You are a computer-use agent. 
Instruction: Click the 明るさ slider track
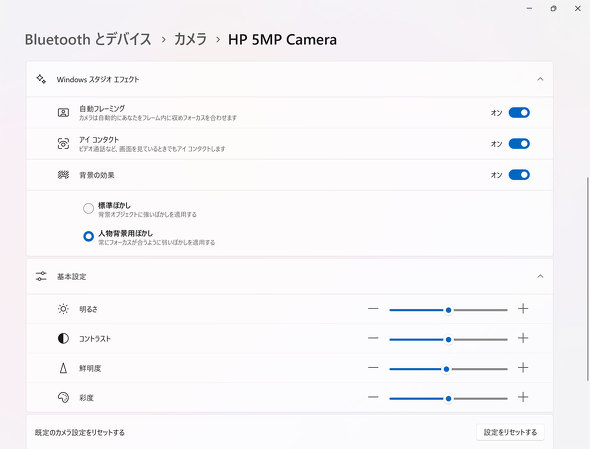pos(448,310)
